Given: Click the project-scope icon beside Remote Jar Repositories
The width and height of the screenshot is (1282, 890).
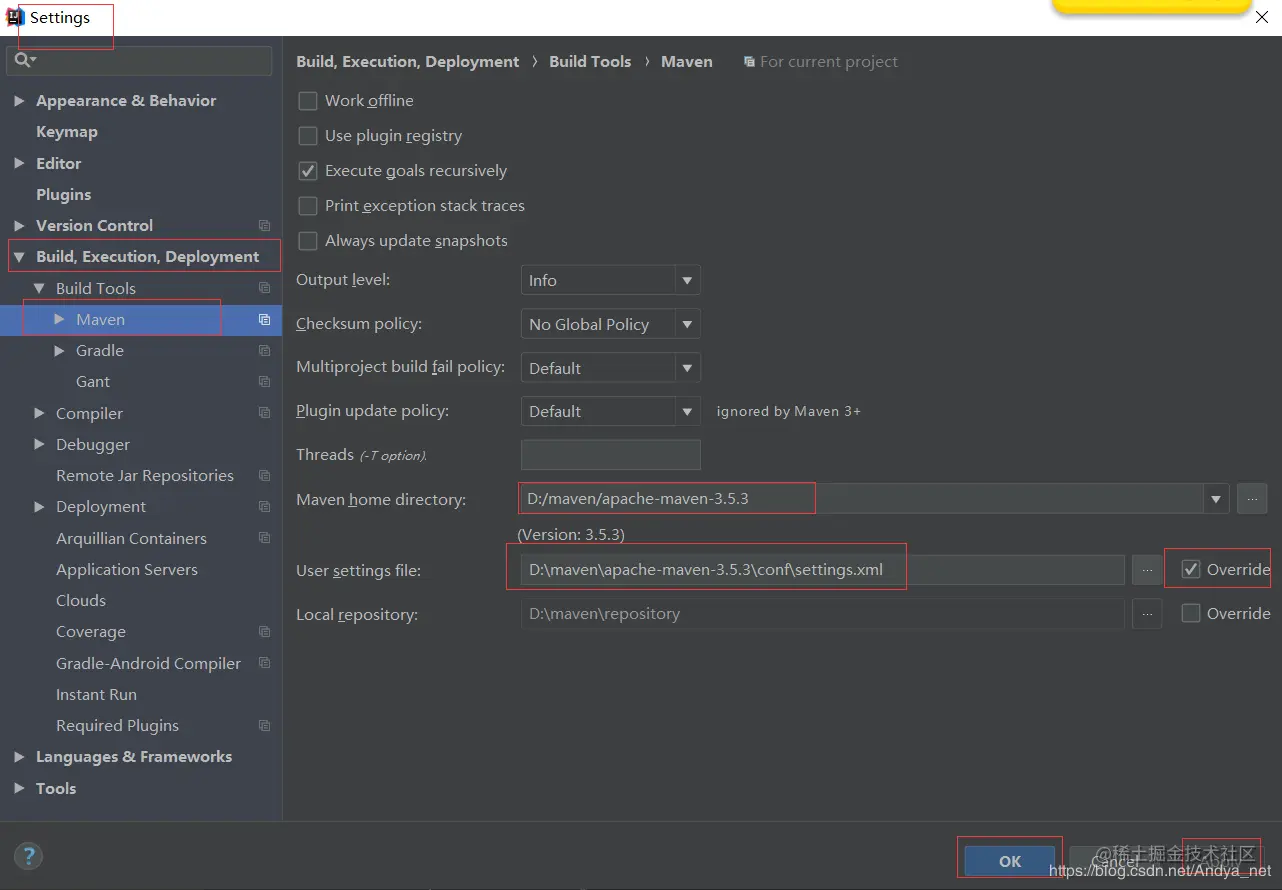Looking at the screenshot, I should tap(264, 476).
